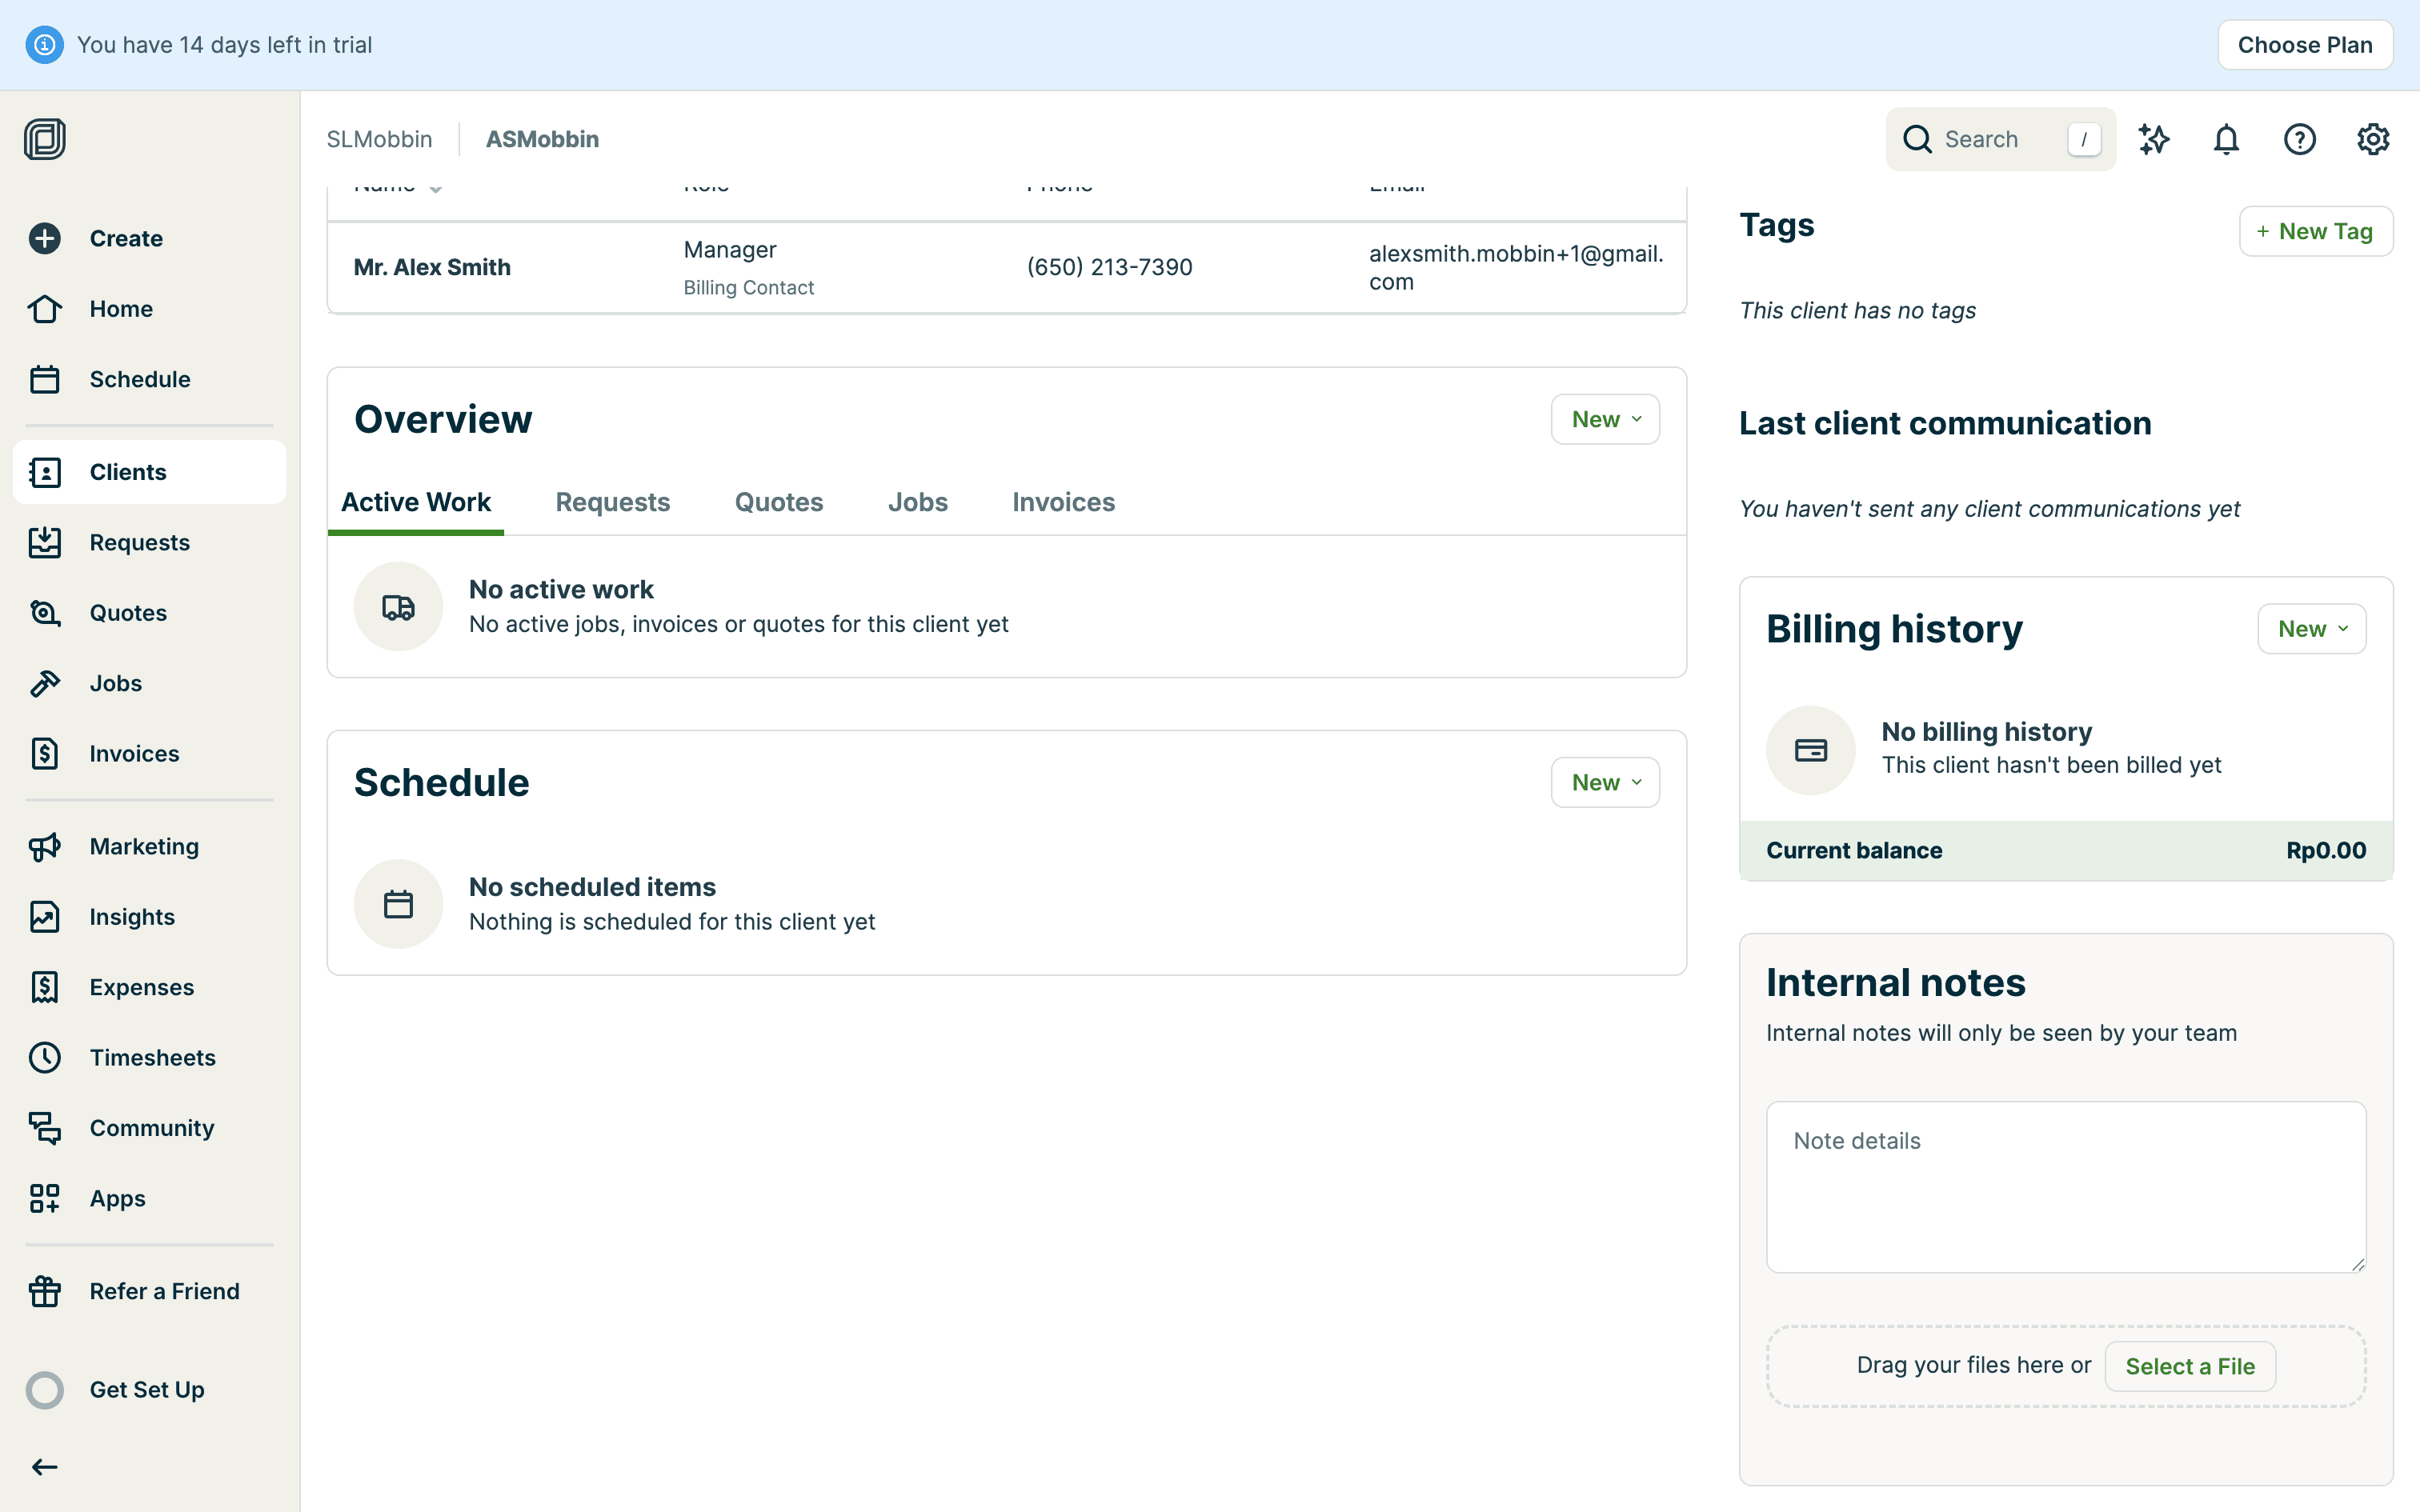2420x1512 pixels.
Task: Switch to the Invoices tab in Overview
Action: [x=1063, y=502]
